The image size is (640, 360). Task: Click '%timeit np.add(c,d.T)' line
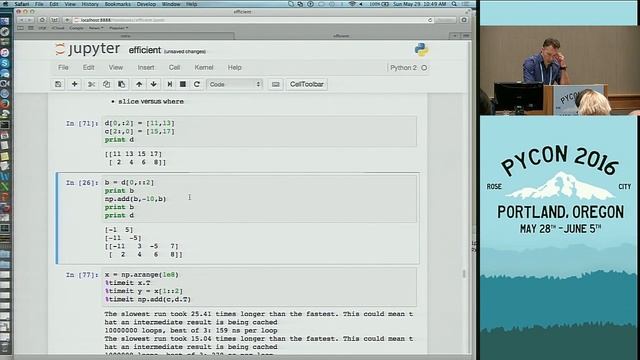pos(148,299)
